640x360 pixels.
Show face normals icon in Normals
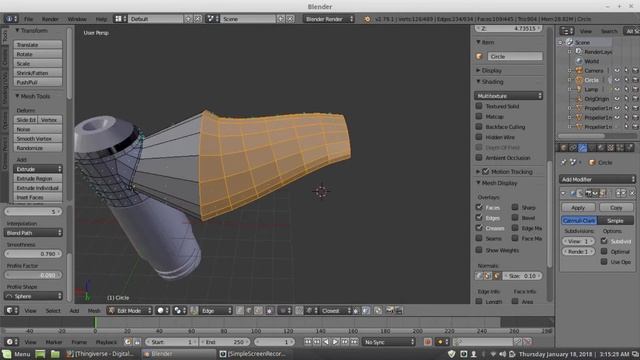point(497,276)
